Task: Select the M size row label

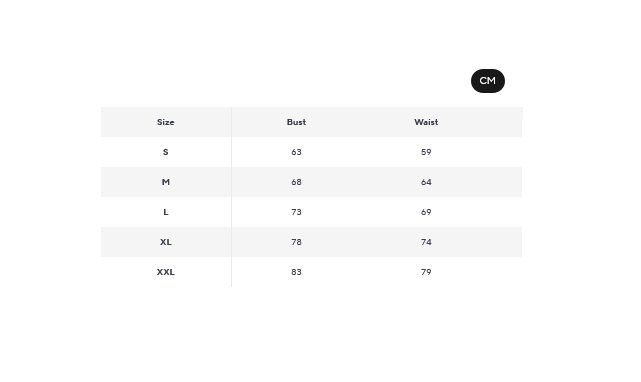Action: pos(166,182)
